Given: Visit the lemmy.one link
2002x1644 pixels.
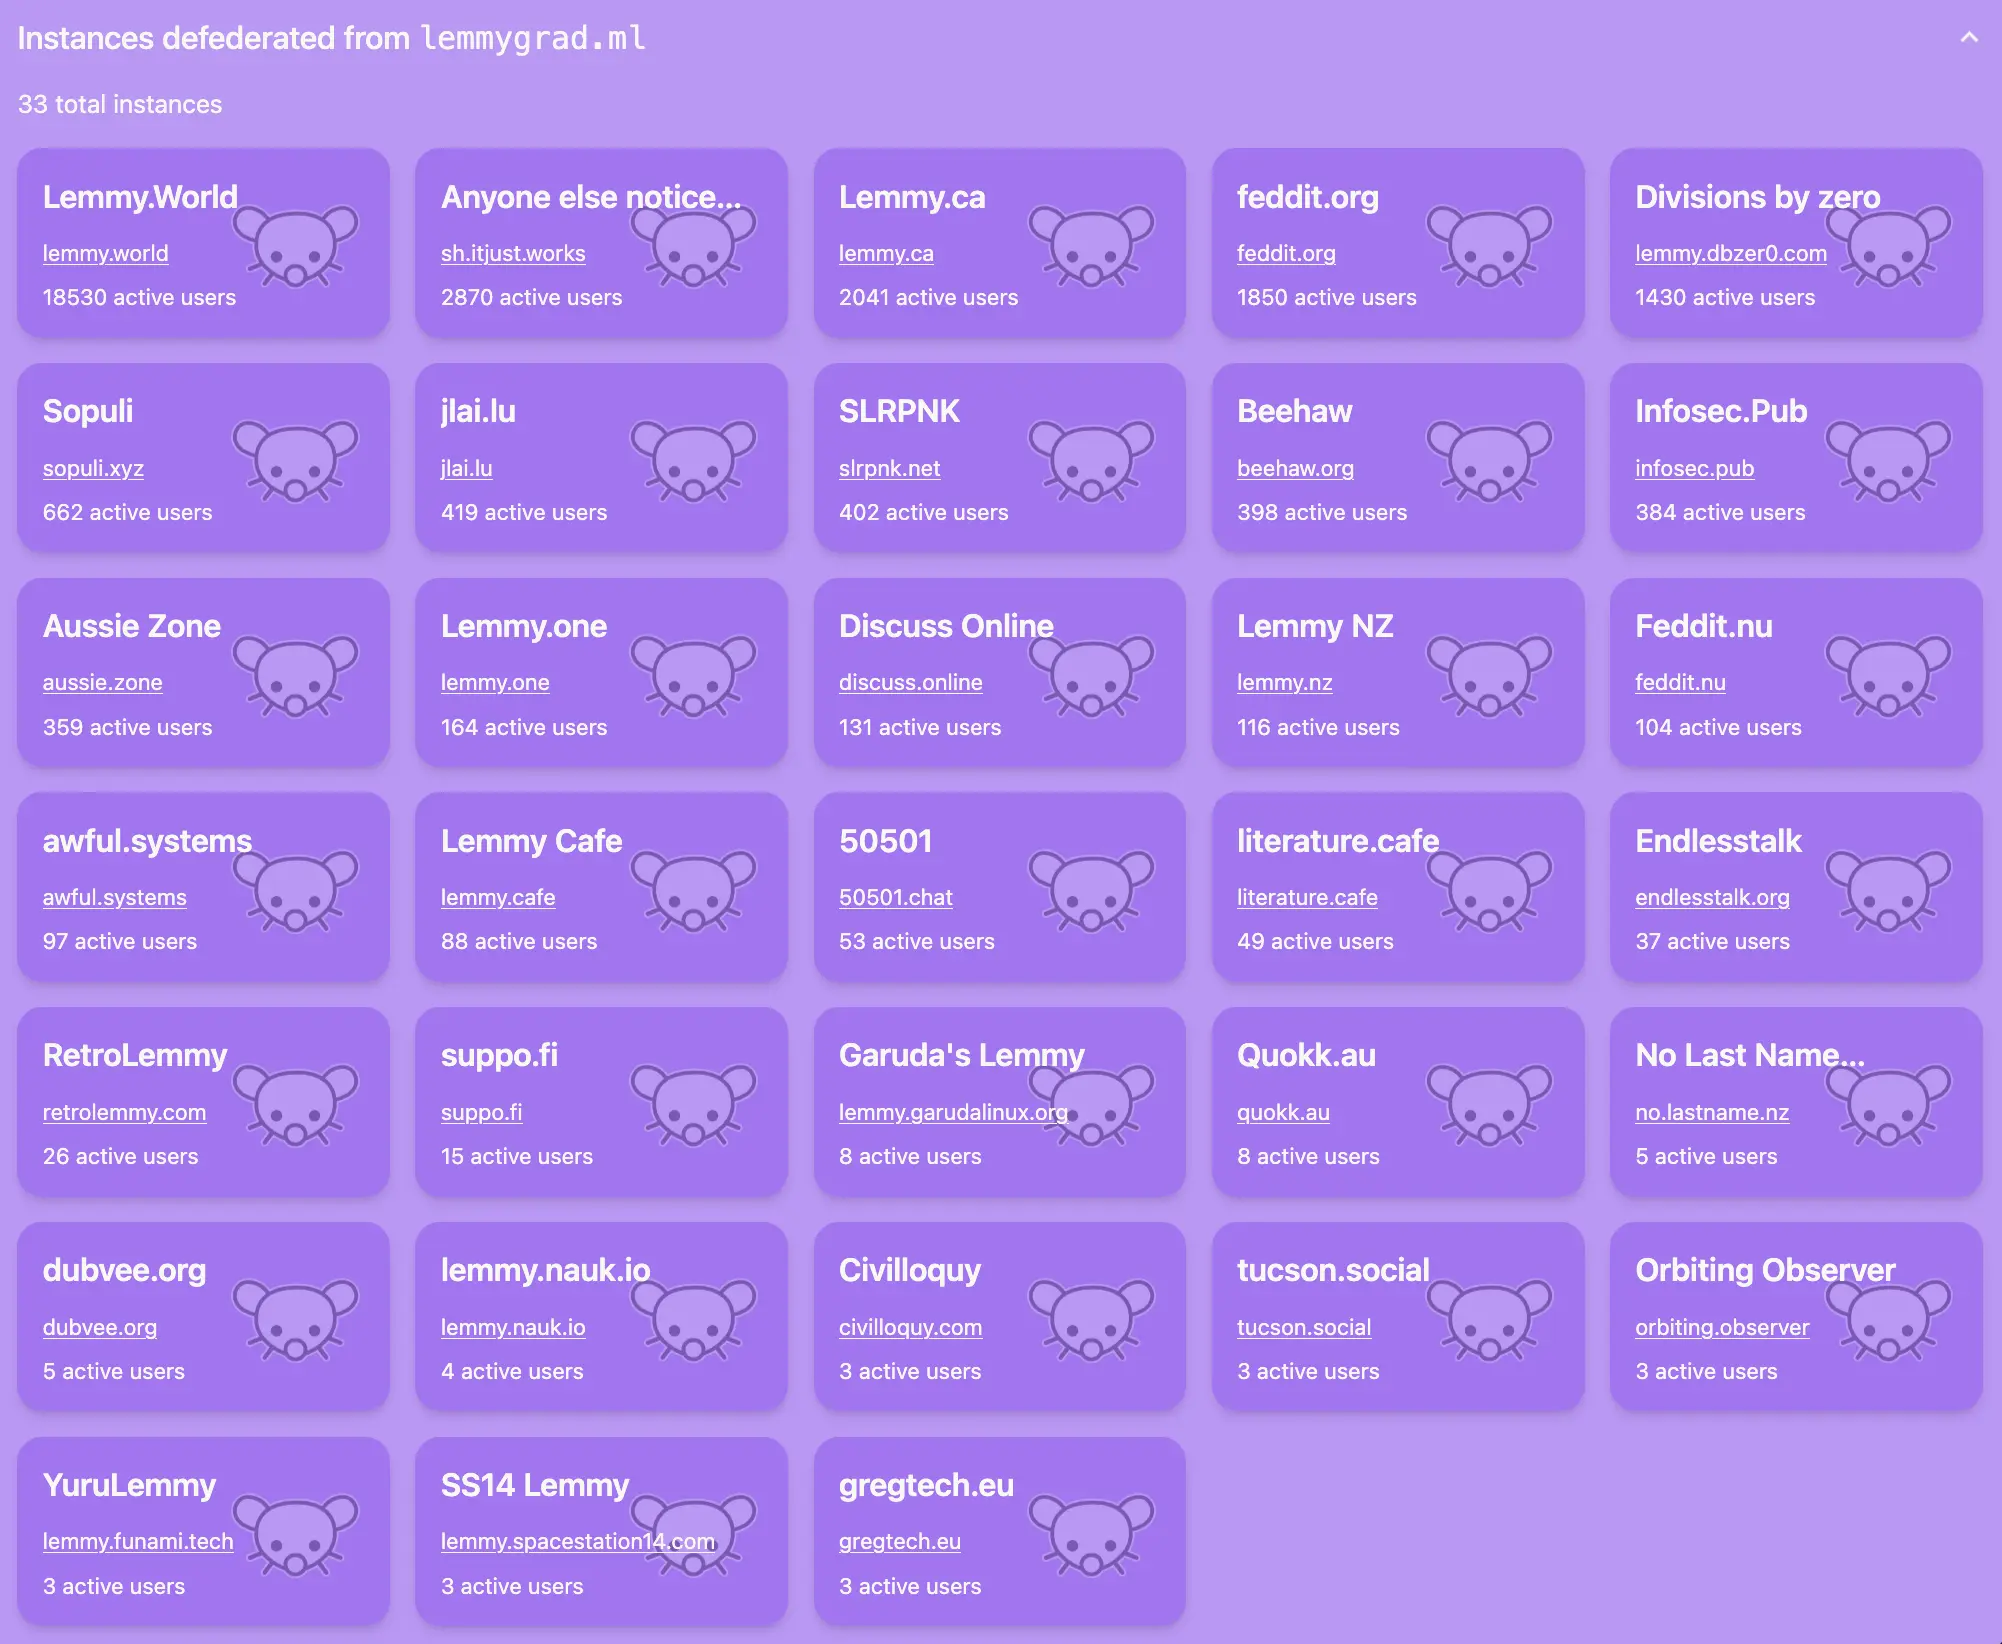Looking at the screenshot, I should [495, 682].
